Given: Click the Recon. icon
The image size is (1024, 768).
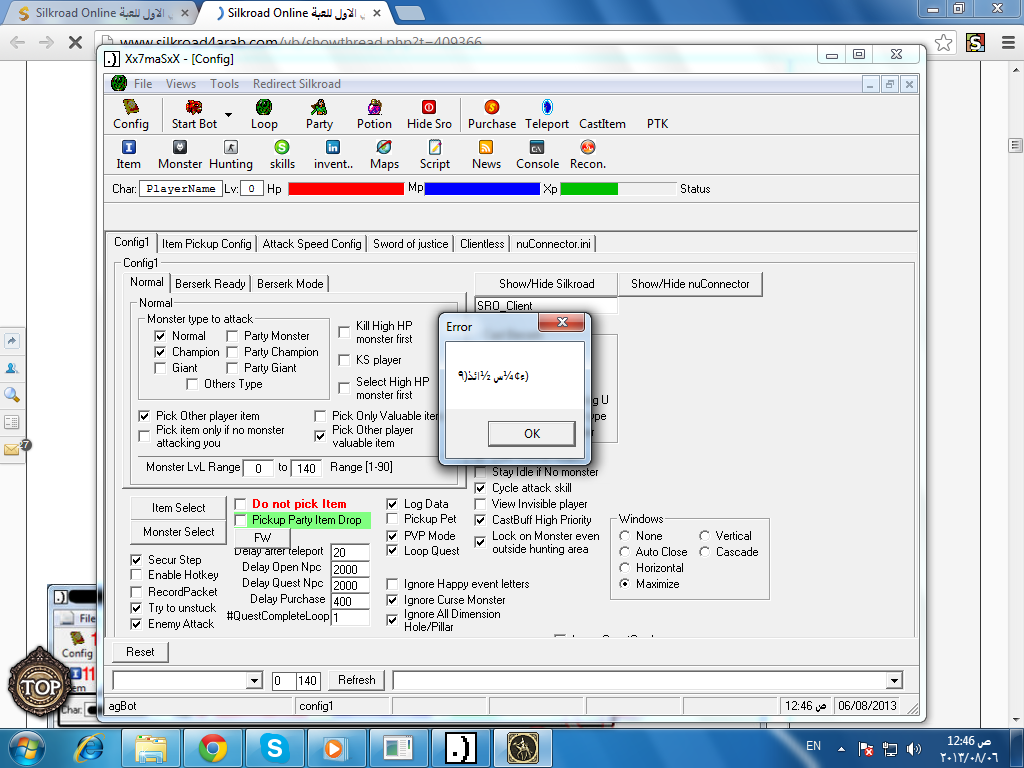Looking at the screenshot, I should 588,155.
